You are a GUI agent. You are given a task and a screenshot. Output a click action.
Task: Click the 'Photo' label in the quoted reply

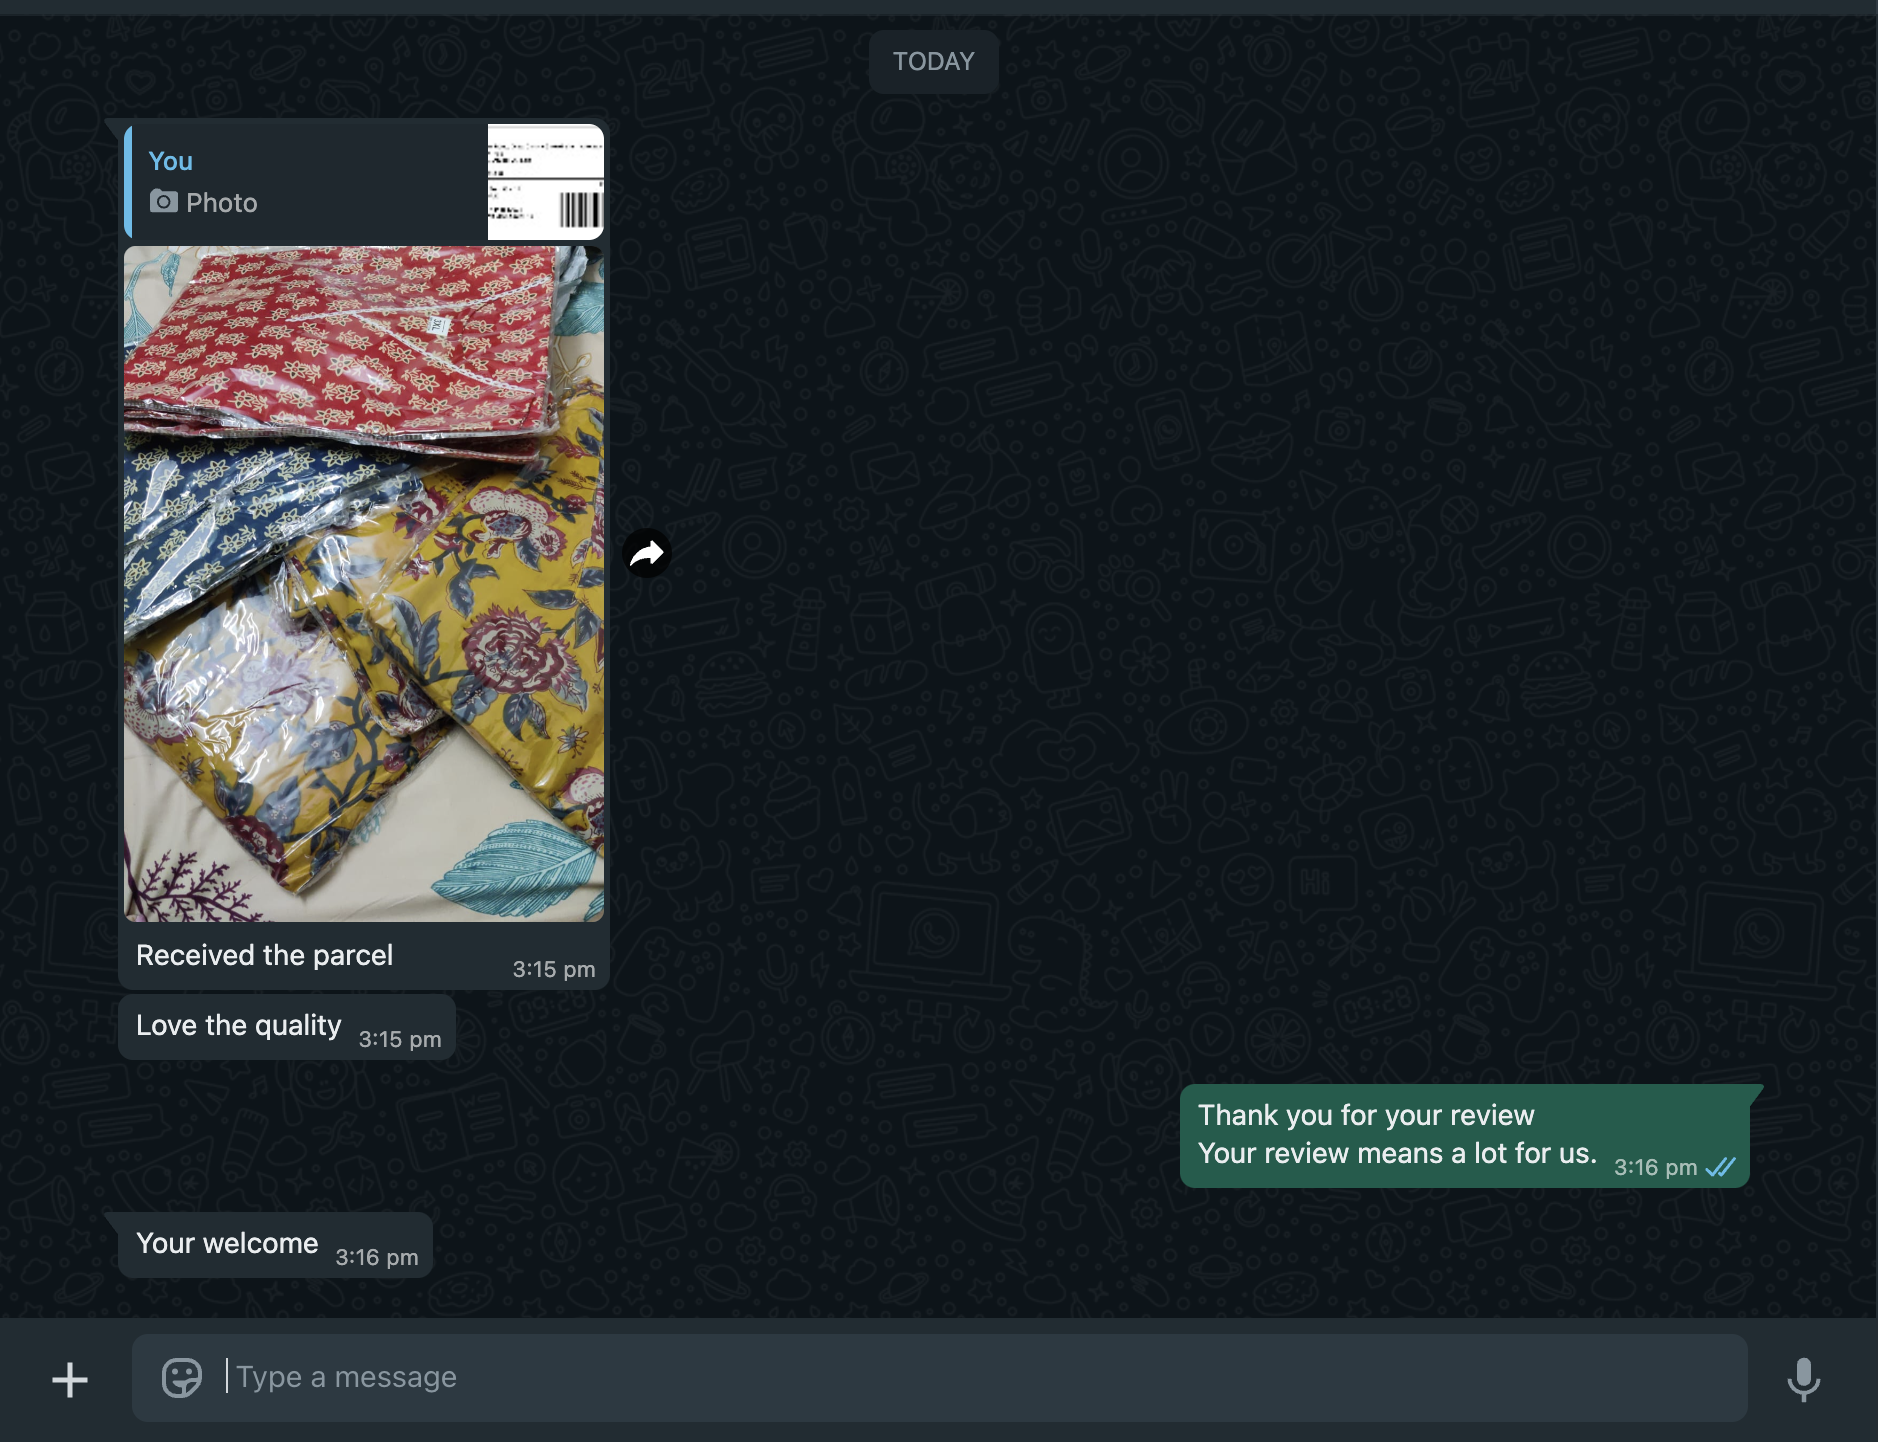222,203
